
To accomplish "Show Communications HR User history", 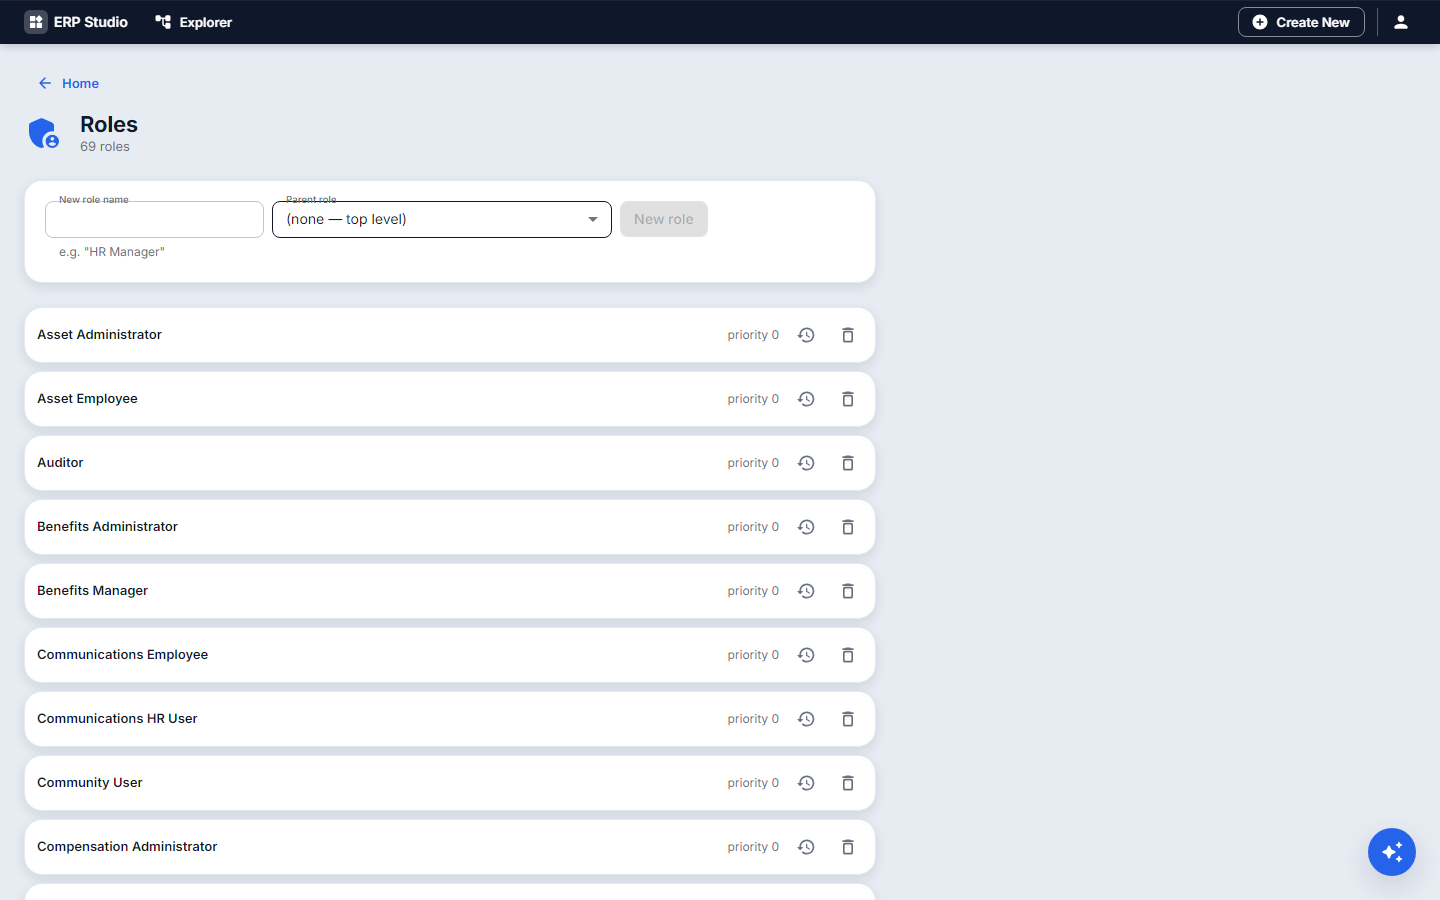I will [x=806, y=719].
